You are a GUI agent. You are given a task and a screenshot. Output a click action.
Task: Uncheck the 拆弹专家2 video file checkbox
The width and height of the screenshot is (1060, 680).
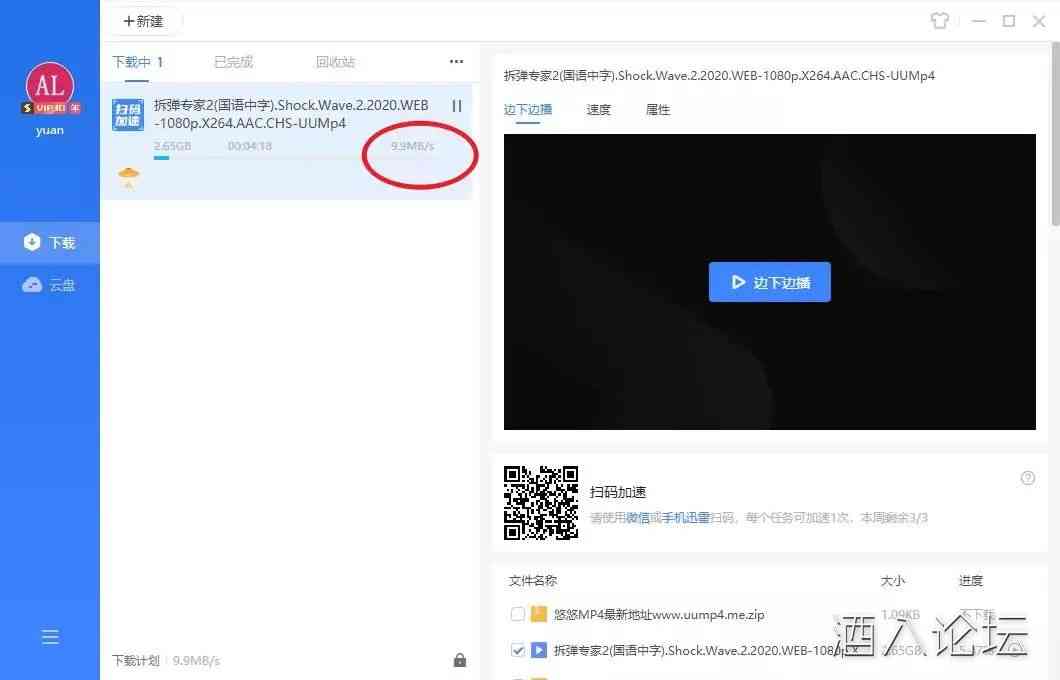tap(517, 650)
